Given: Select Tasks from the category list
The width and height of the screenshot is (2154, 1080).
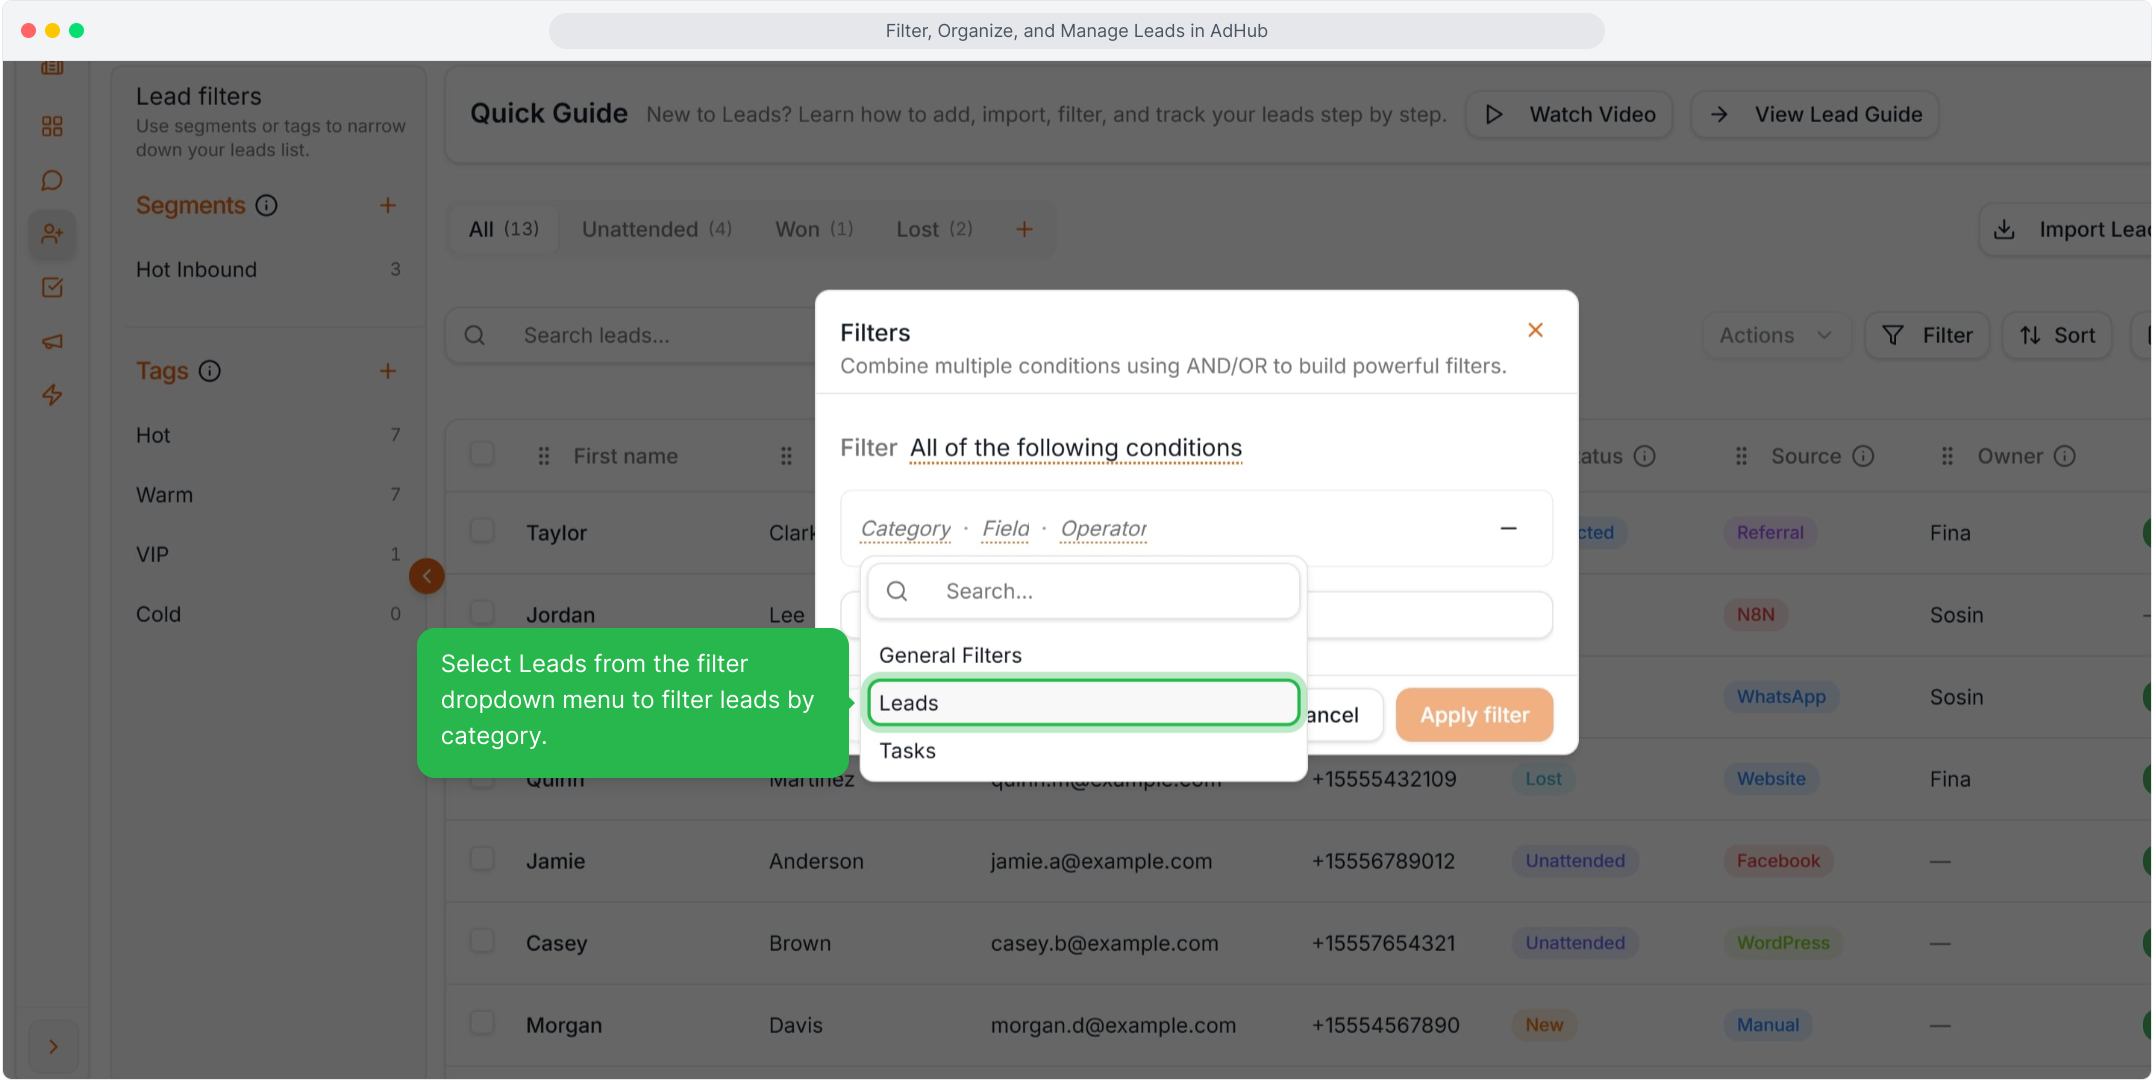Looking at the screenshot, I should click(1084, 751).
